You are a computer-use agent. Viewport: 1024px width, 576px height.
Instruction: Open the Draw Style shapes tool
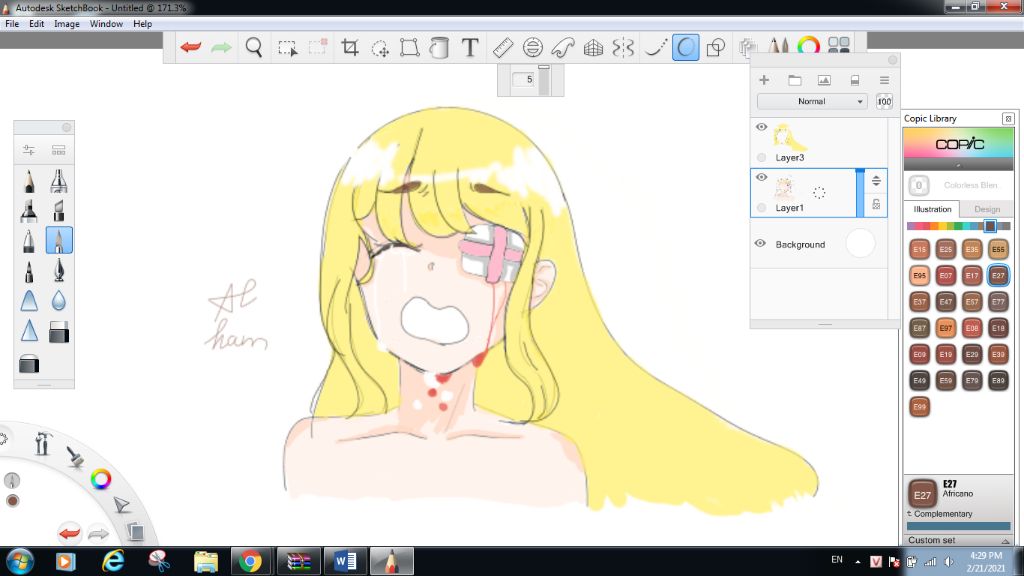(716, 47)
